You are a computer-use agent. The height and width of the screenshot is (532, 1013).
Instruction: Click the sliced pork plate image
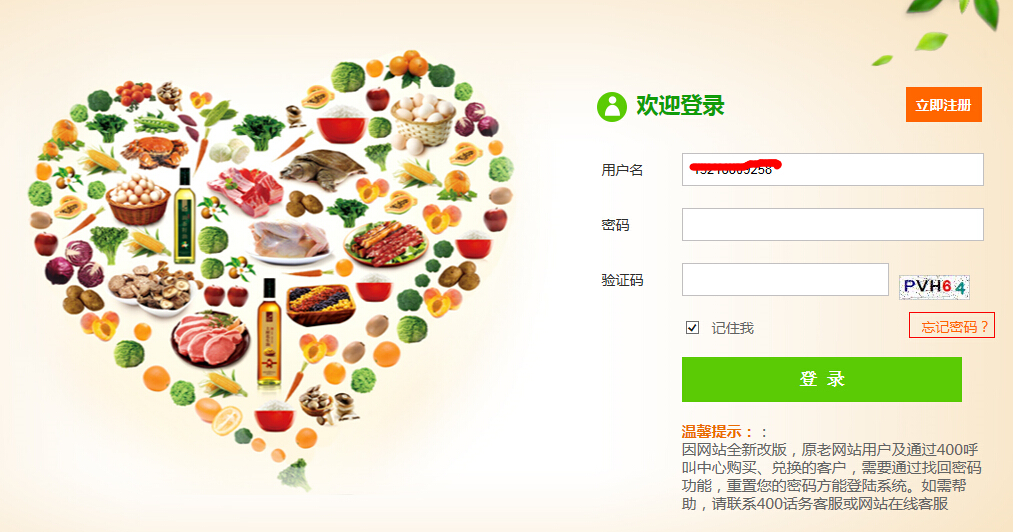(x=210, y=339)
